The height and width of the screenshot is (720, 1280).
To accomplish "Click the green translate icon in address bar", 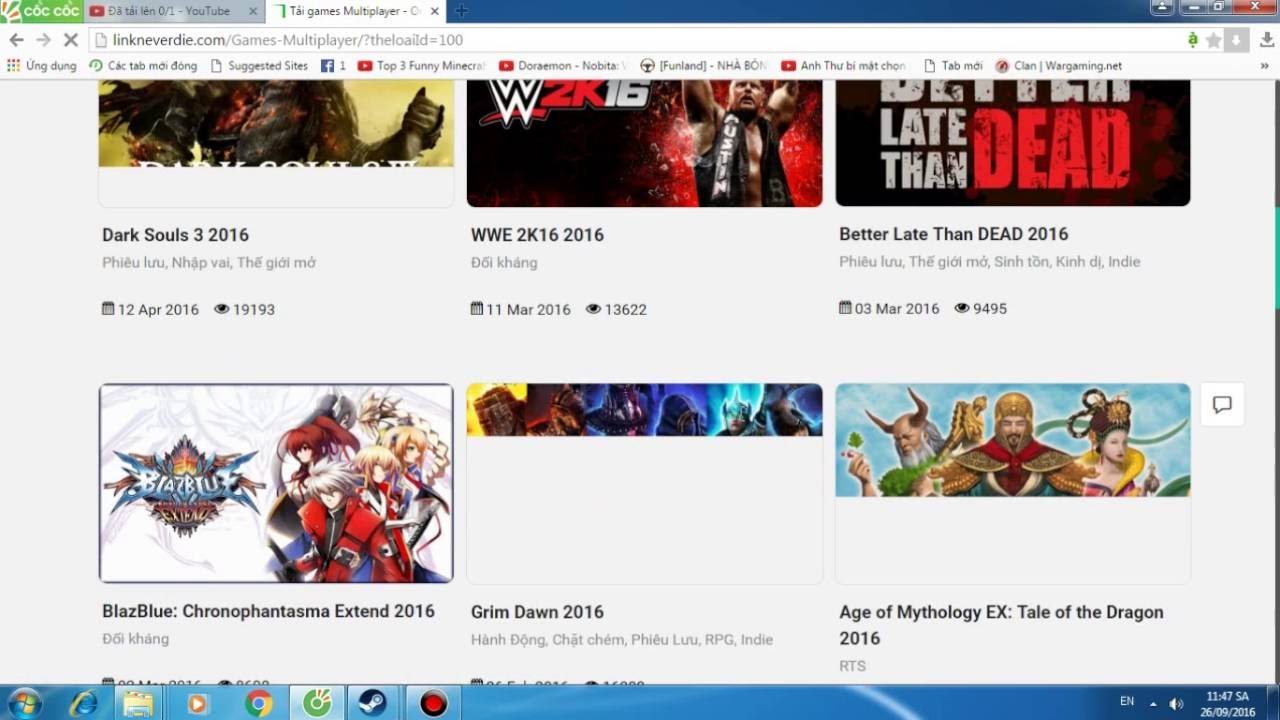I will (x=1192, y=40).
